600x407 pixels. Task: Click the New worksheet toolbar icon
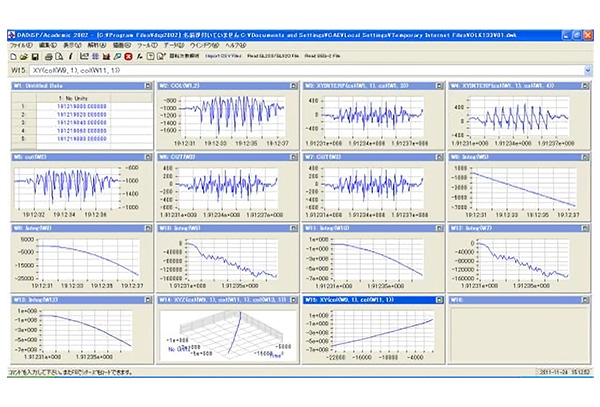[13, 56]
